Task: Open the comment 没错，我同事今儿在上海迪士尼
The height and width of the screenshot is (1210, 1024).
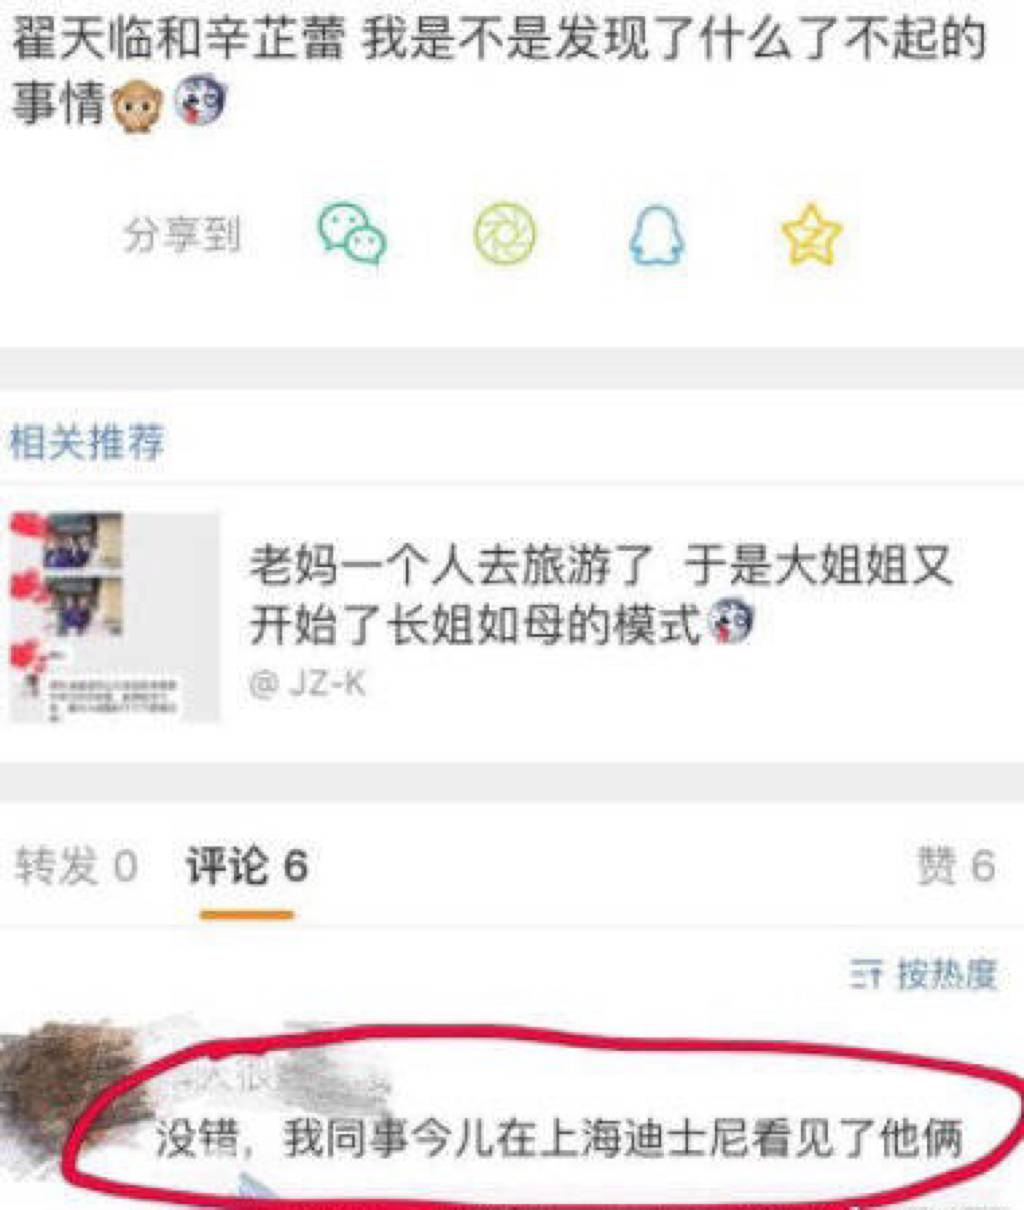Action: (558, 1139)
